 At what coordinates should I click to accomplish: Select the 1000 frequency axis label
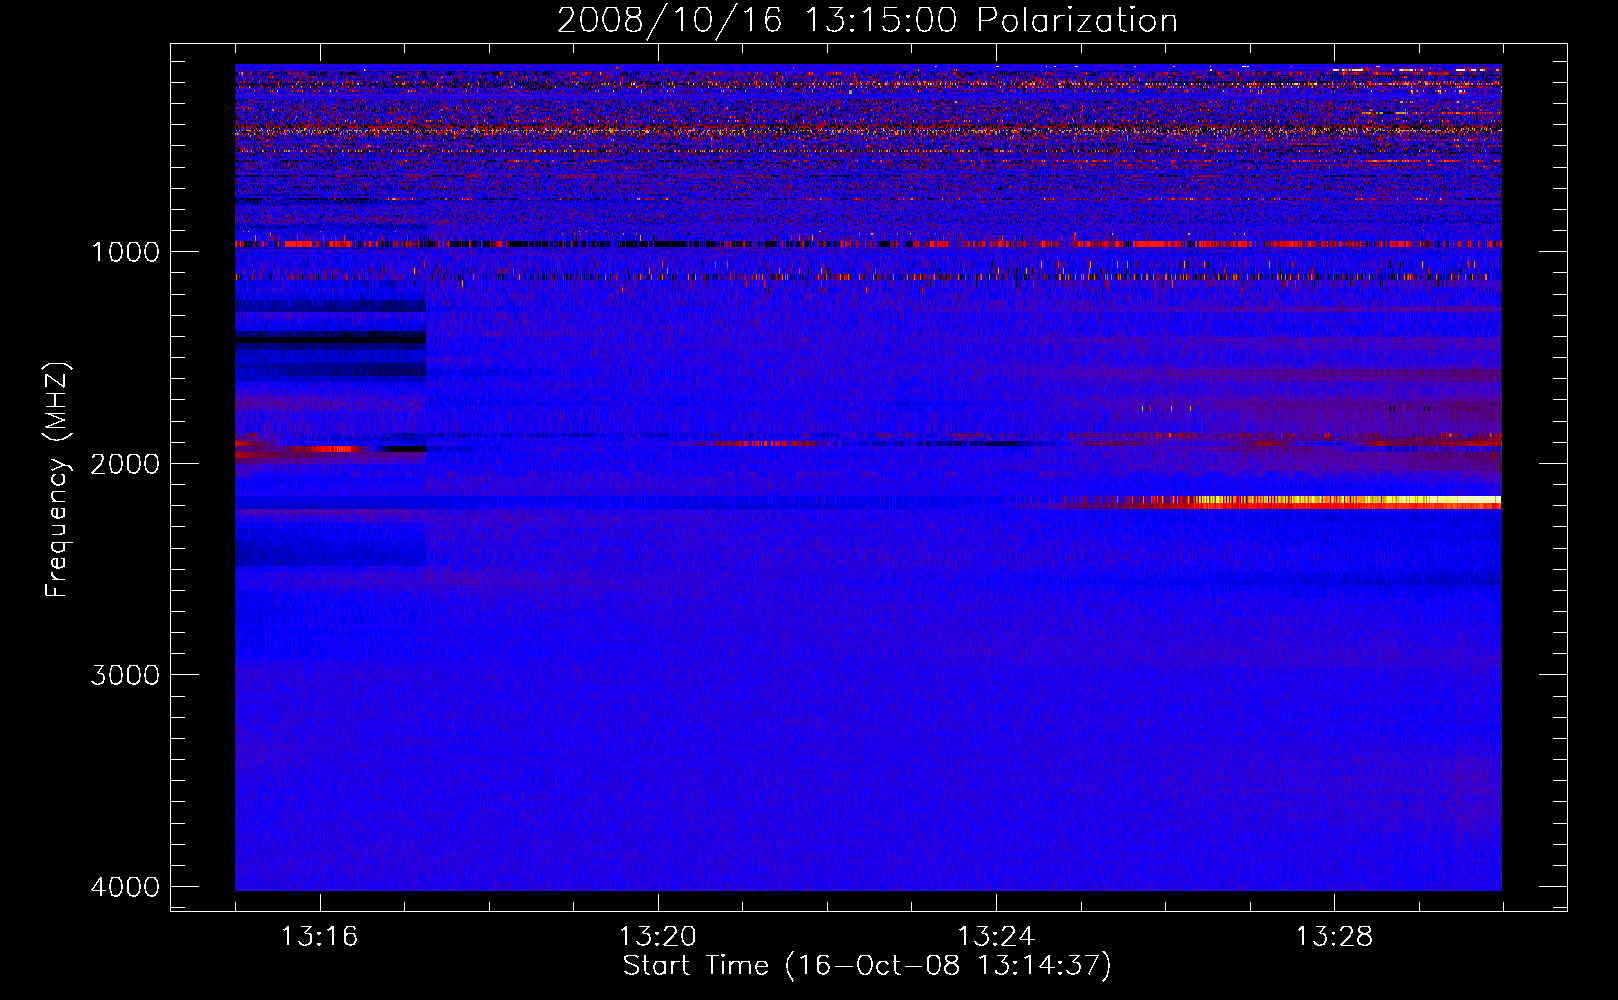125,252
